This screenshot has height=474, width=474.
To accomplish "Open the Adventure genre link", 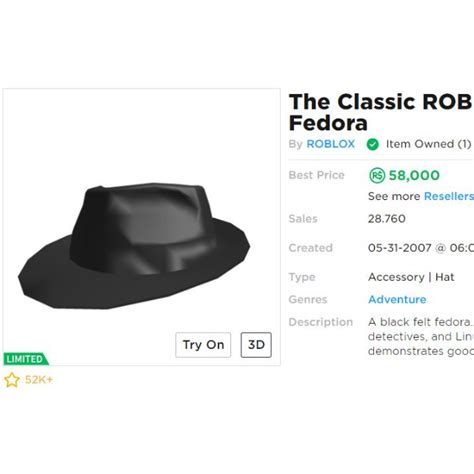I will click(x=397, y=299).
